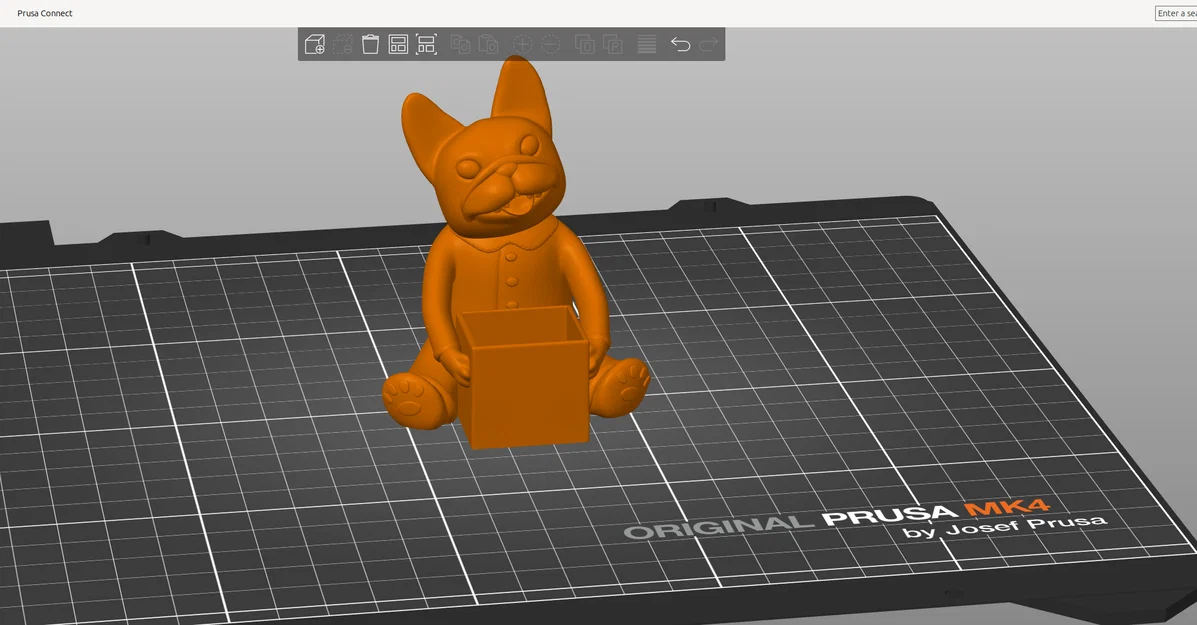This screenshot has height=625, width=1197.
Task: Open the Variable layer height tool
Action: (x=647, y=44)
